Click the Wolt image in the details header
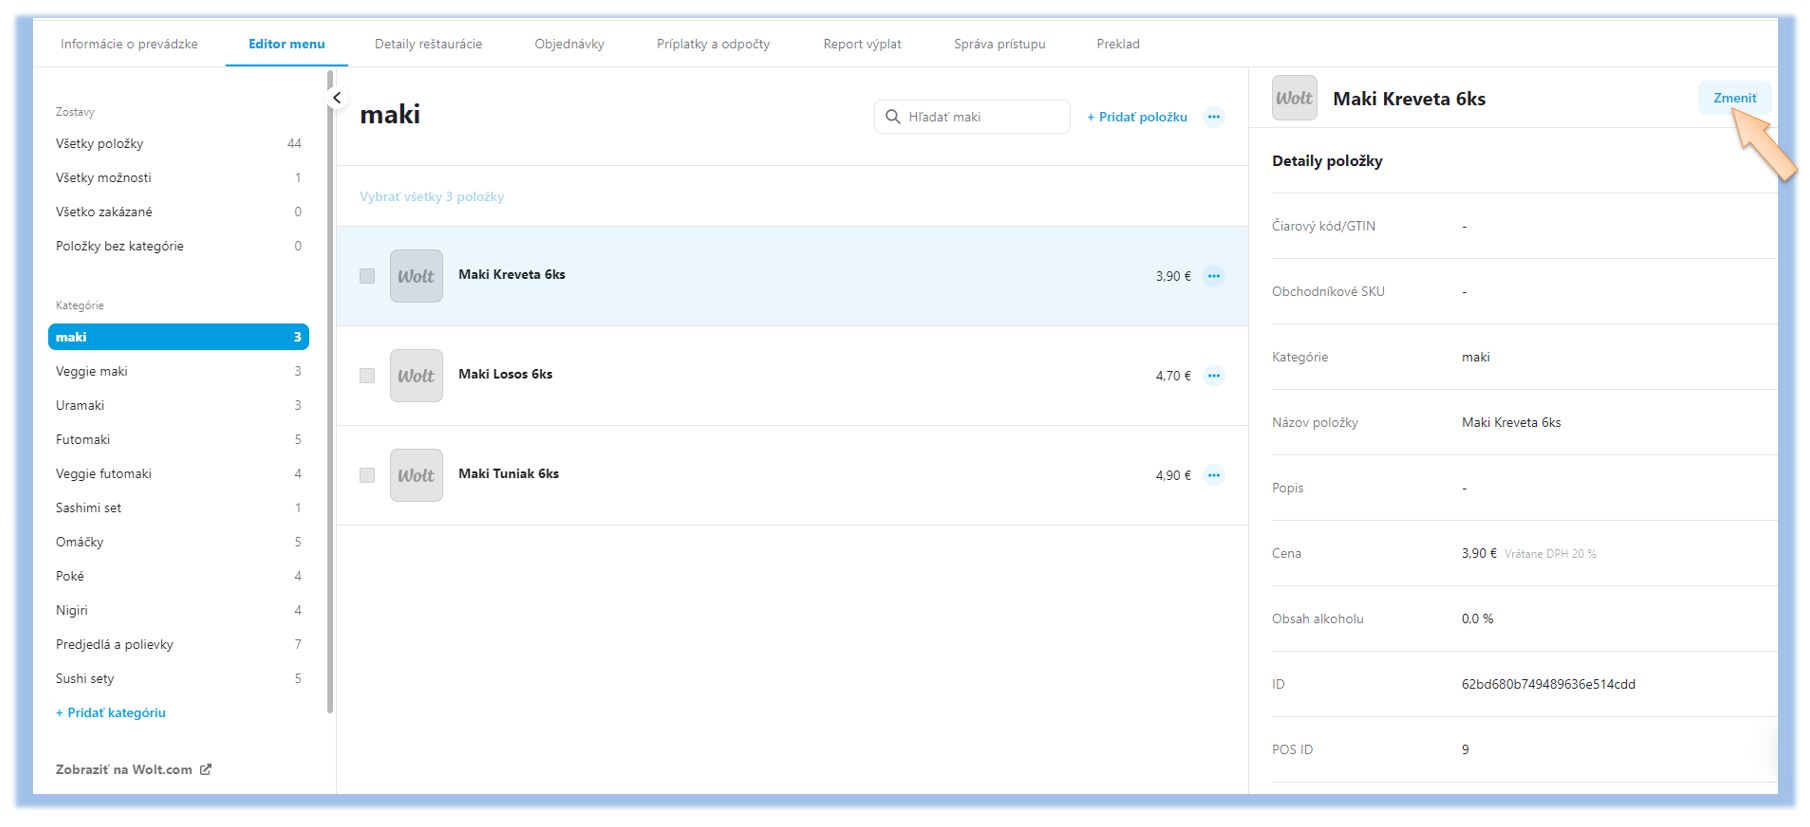The height and width of the screenshot is (827, 1810). pos(1294,98)
